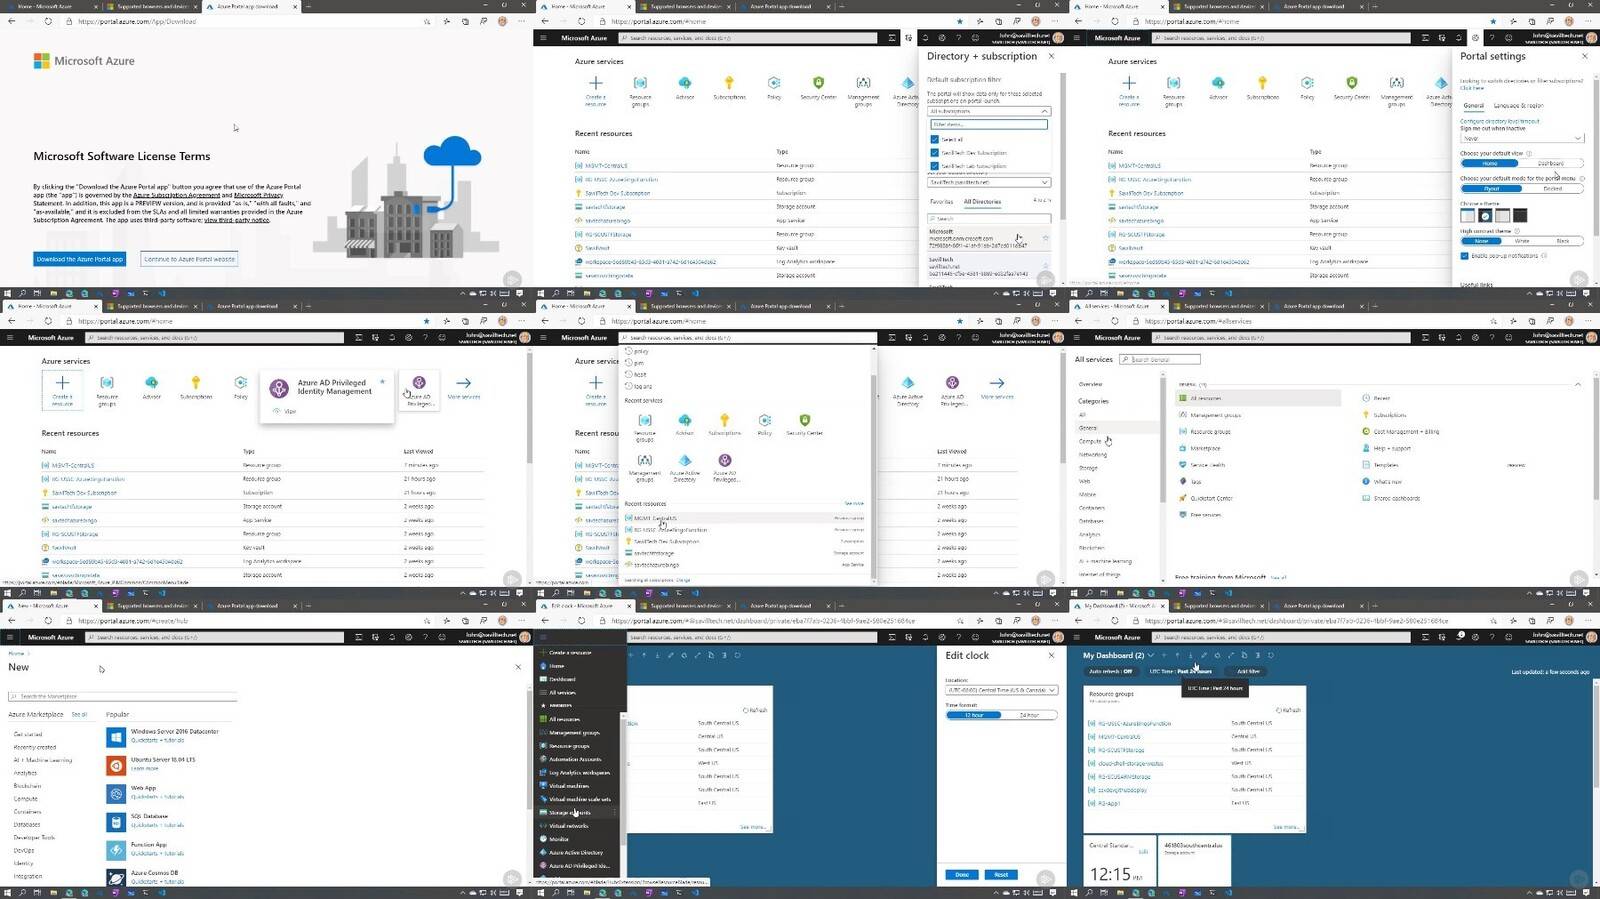Open Resource groups icon under Recent services search dropdown

pos(645,420)
